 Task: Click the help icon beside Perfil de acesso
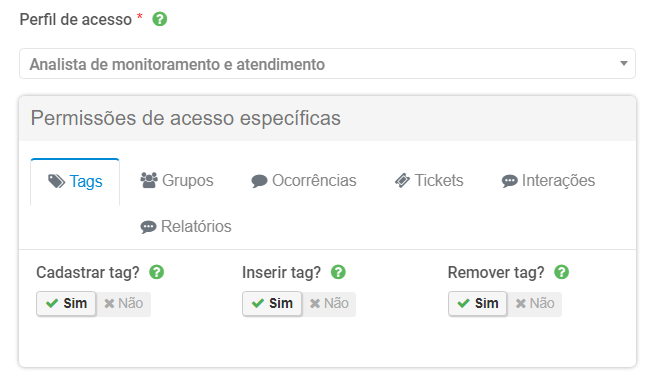(160, 19)
